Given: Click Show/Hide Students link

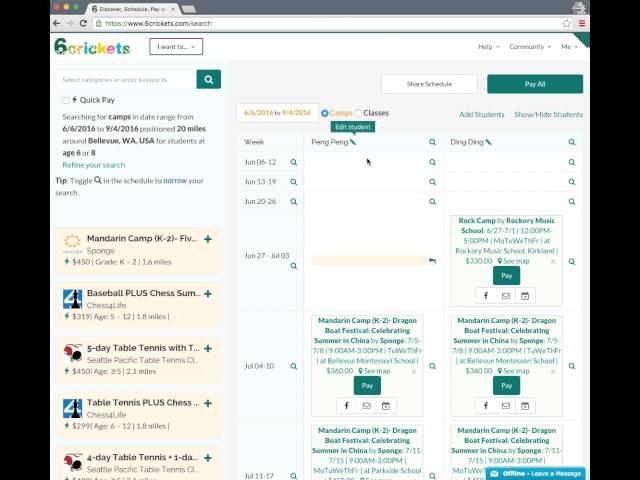Looking at the screenshot, I should point(549,115).
